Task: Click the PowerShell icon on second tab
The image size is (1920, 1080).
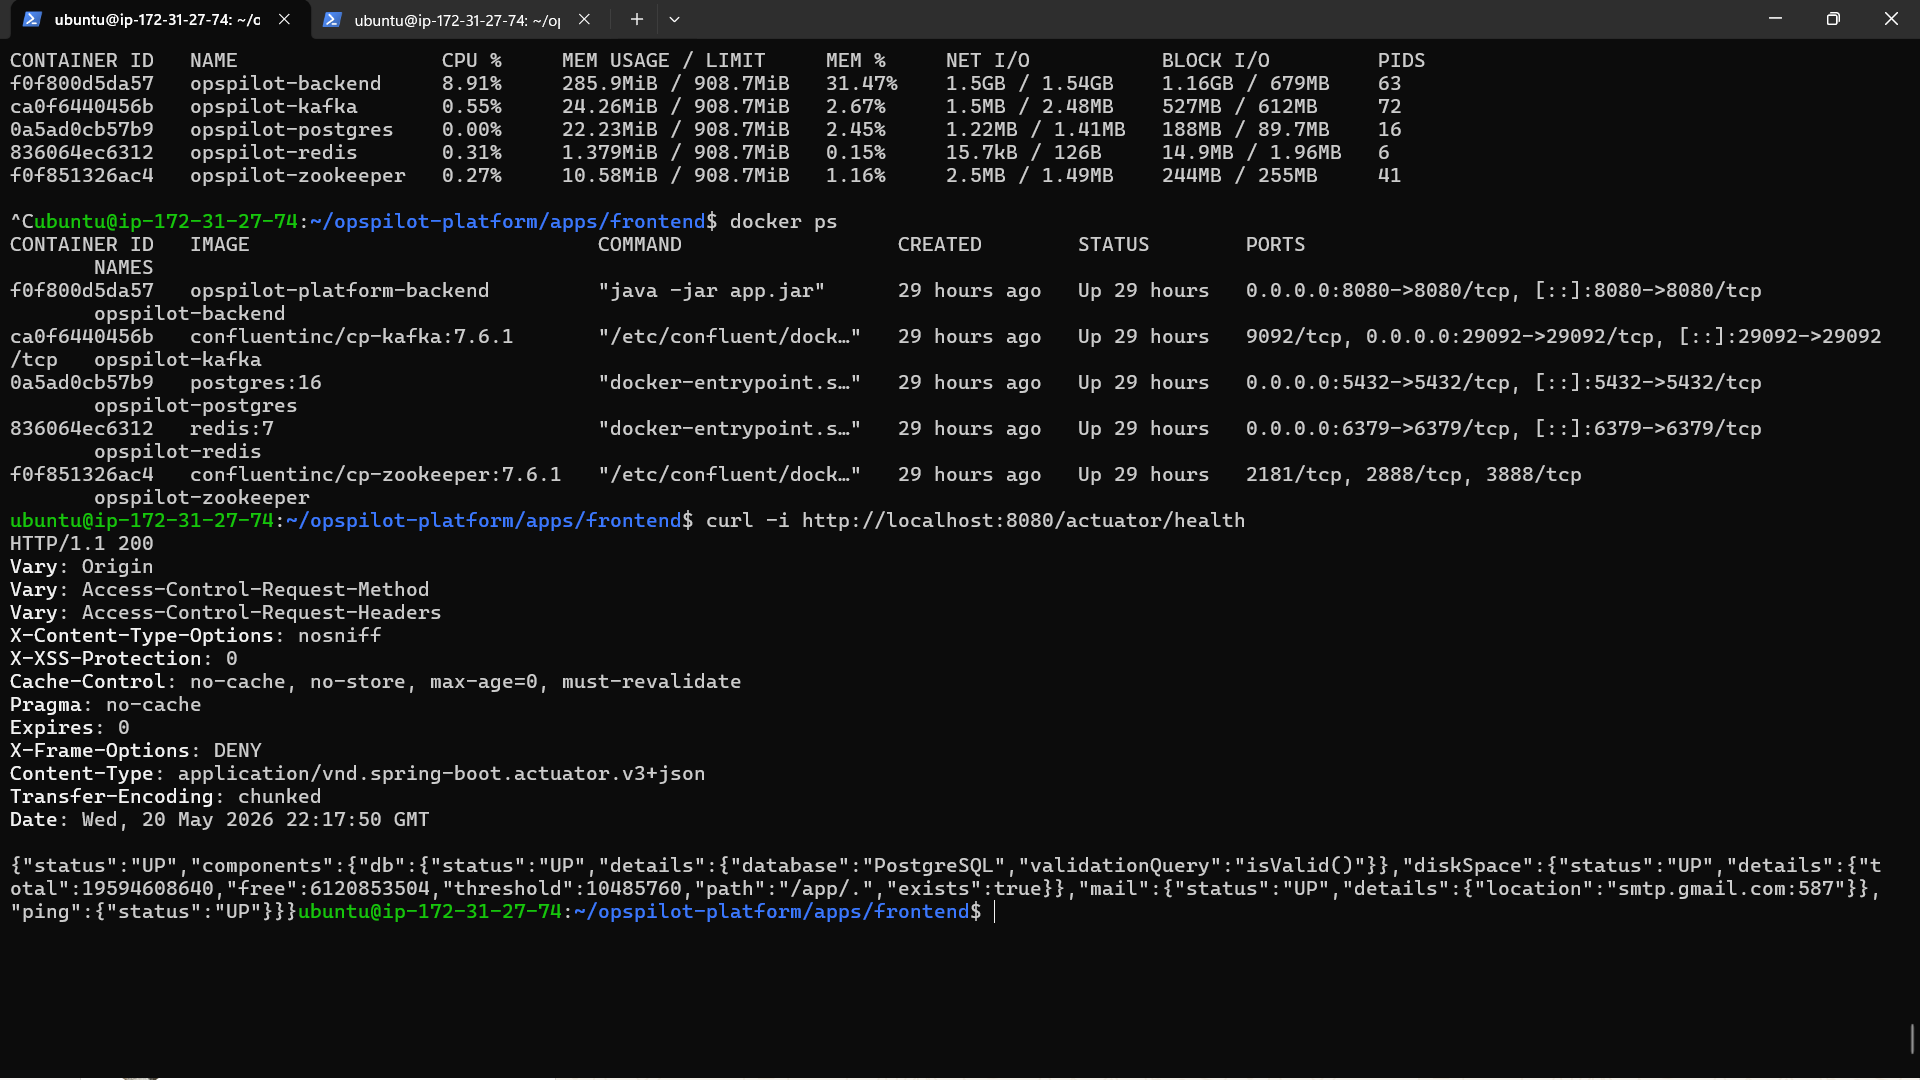Action: [333, 19]
